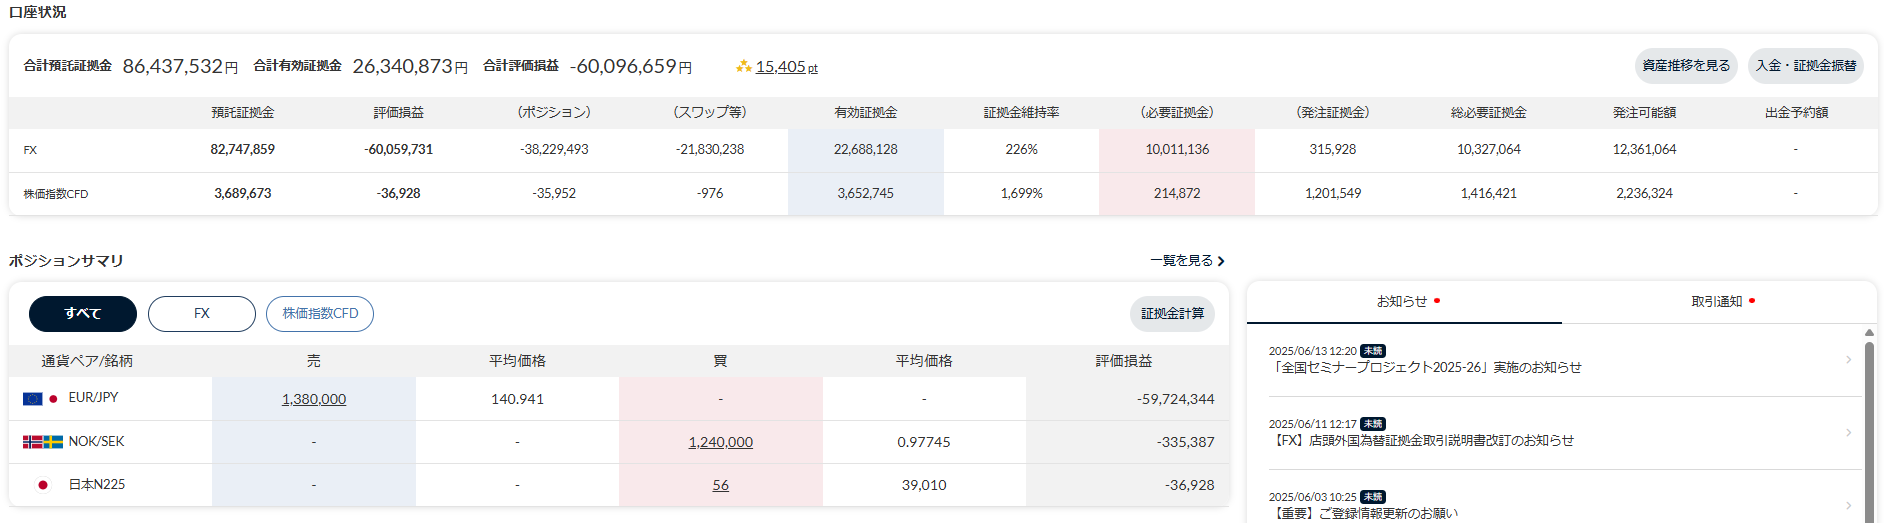This screenshot has width=1884, height=523.
Task: Click the EUR/JPY flag icons
Action: pyautogui.click(x=41, y=398)
